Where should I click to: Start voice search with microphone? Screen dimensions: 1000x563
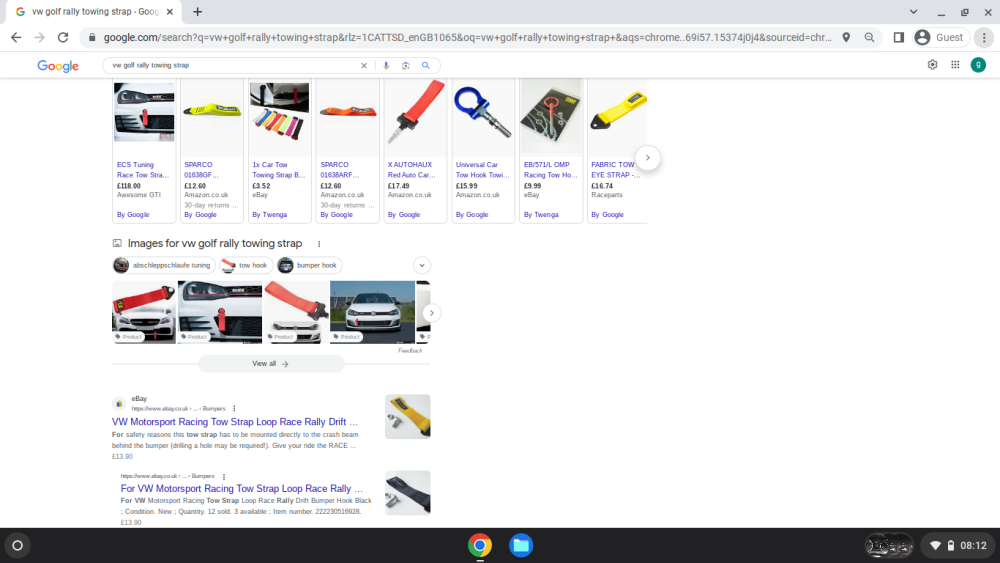point(386,65)
